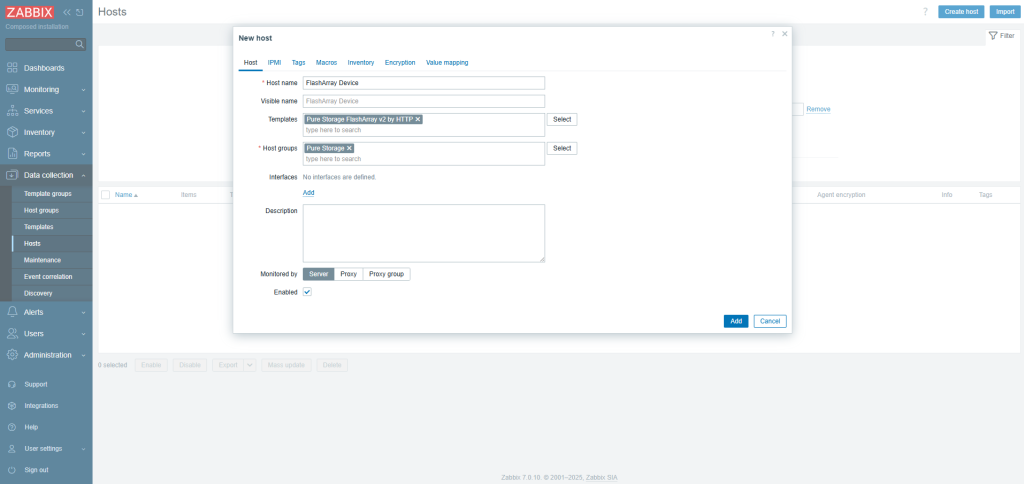
Task: Click the sidebar Help question icon
Action: tap(12, 427)
